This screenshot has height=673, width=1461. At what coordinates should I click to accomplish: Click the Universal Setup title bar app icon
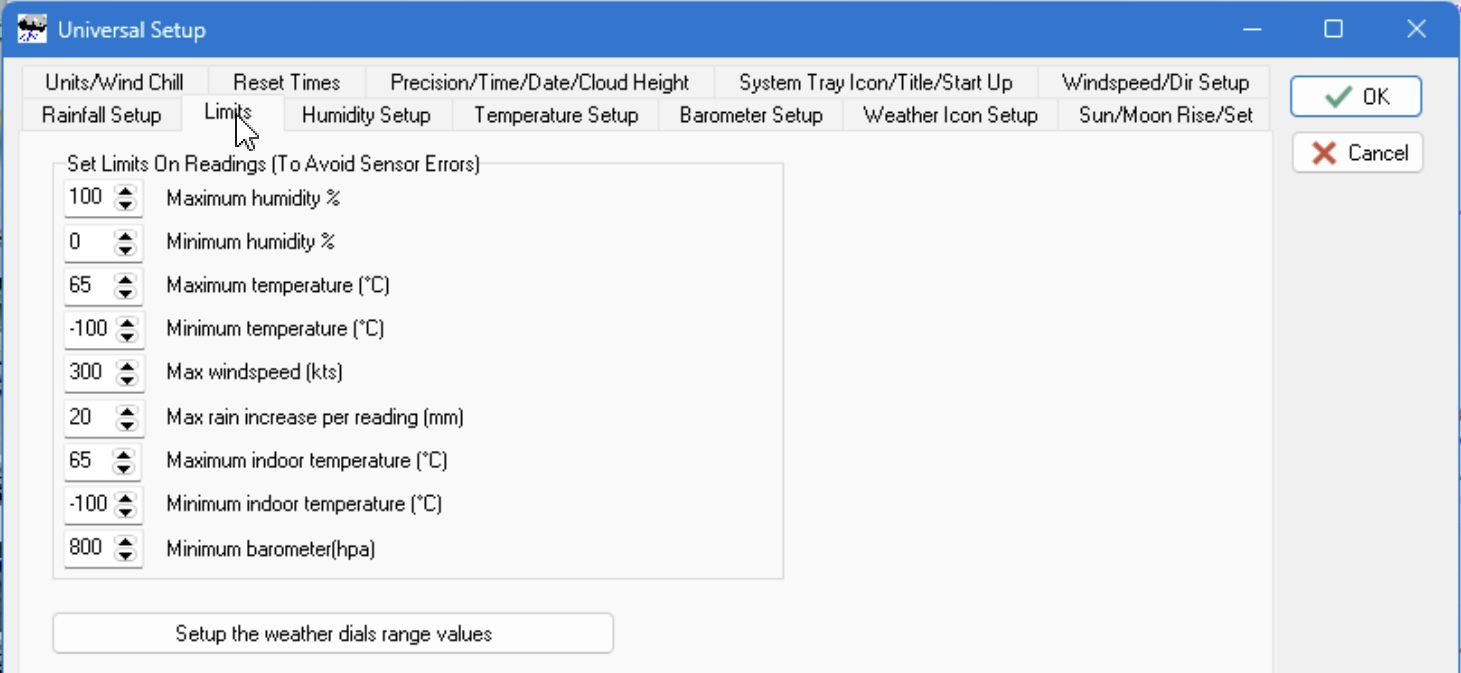tap(32, 28)
